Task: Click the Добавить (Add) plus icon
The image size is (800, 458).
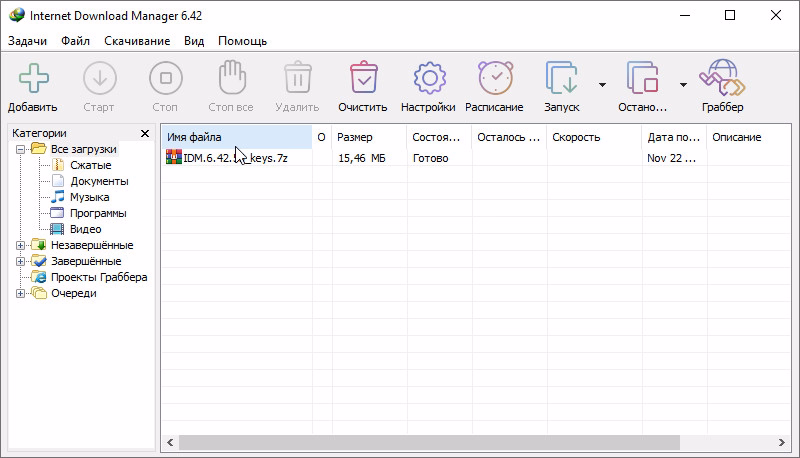Action: click(x=32, y=78)
